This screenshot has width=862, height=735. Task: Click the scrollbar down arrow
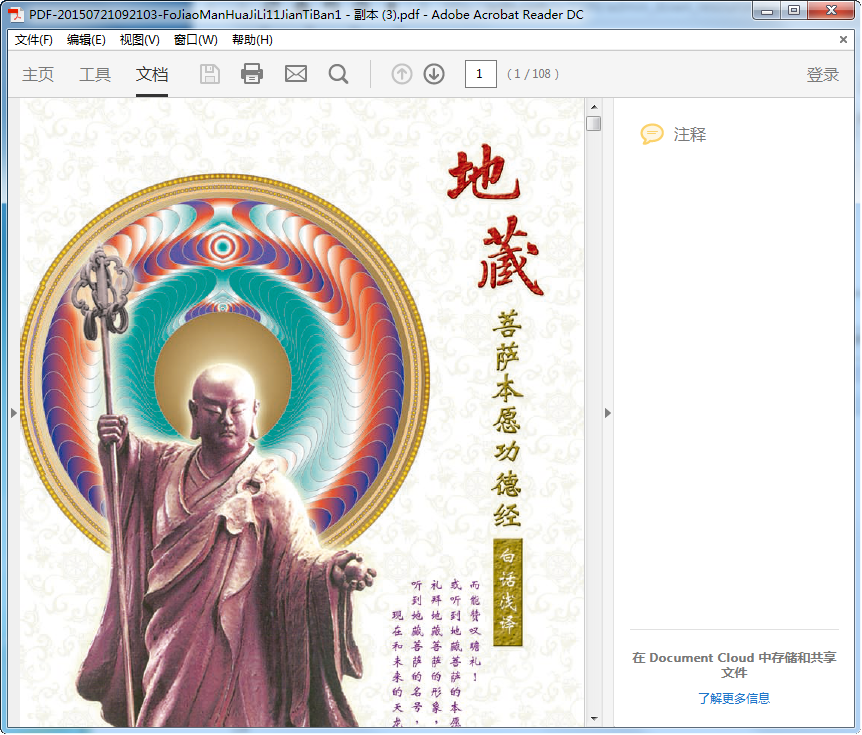(594, 719)
